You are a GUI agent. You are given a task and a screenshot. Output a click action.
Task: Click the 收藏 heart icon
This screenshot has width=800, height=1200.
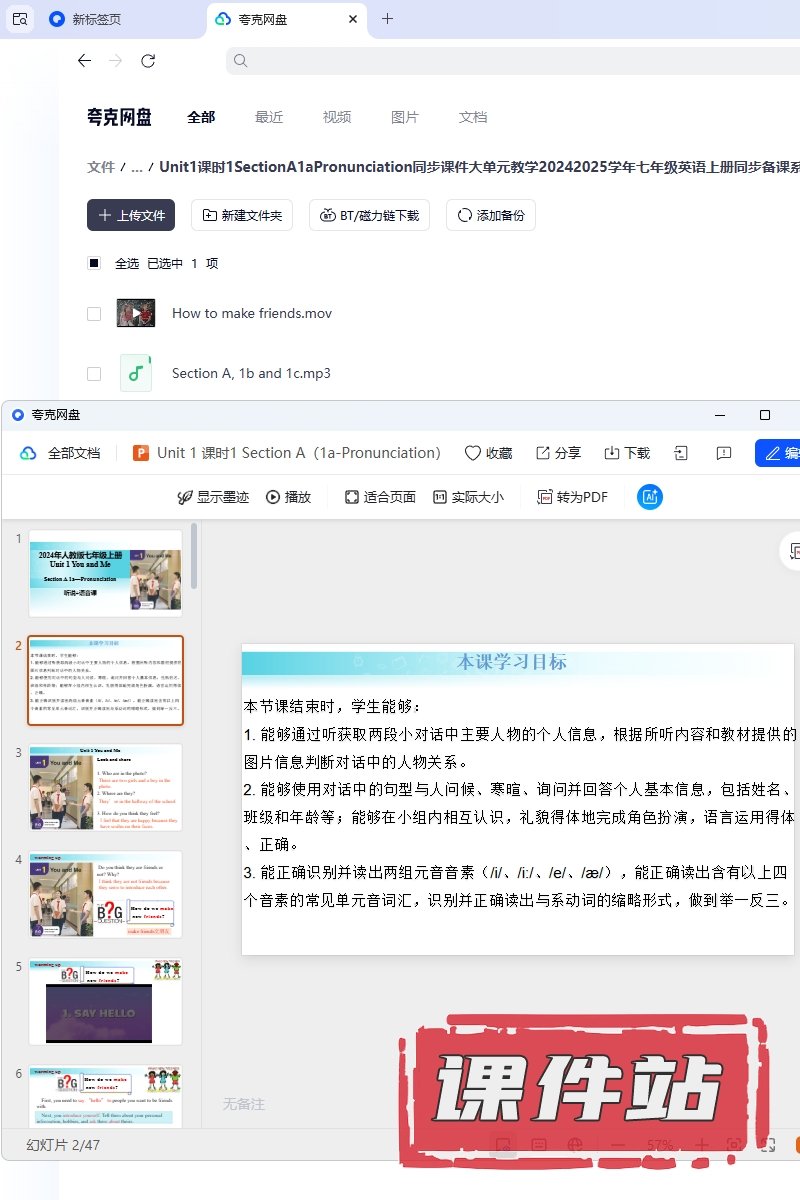pyautogui.click(x=473, y=453)
